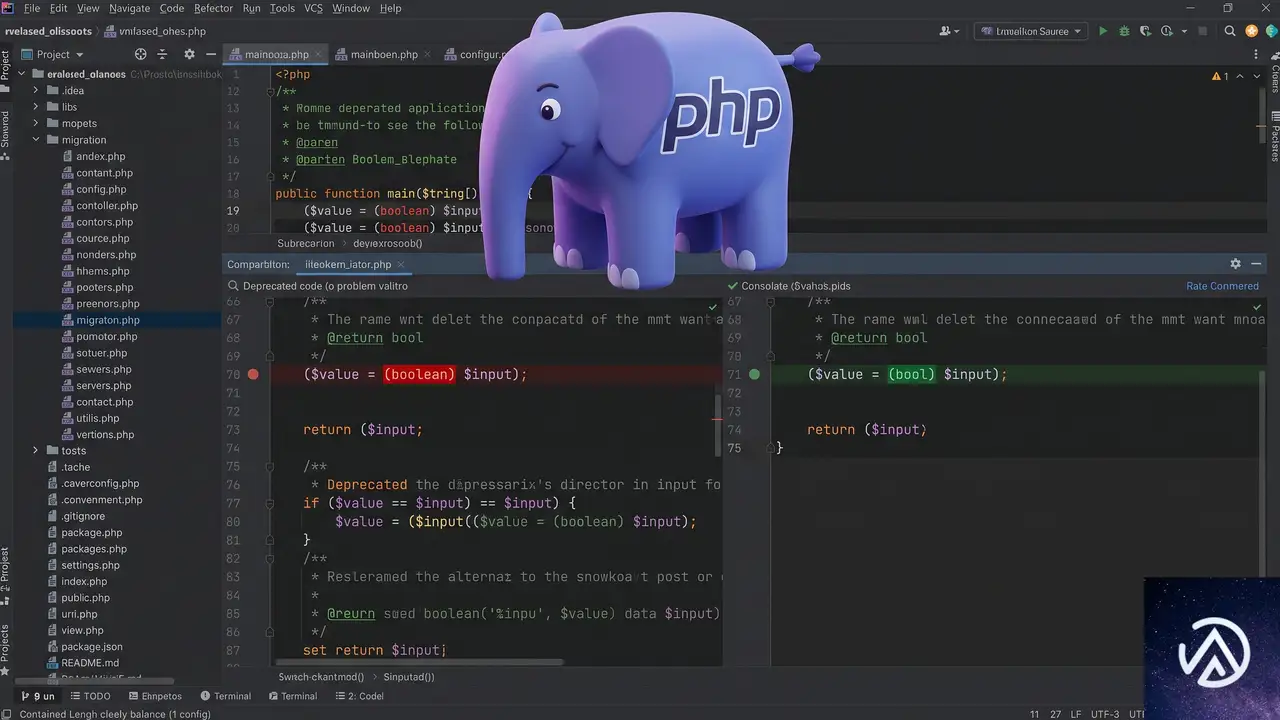This screenshot has width=1280, height=720.
Task: Expand the libs folder
Action: (36, 107)
